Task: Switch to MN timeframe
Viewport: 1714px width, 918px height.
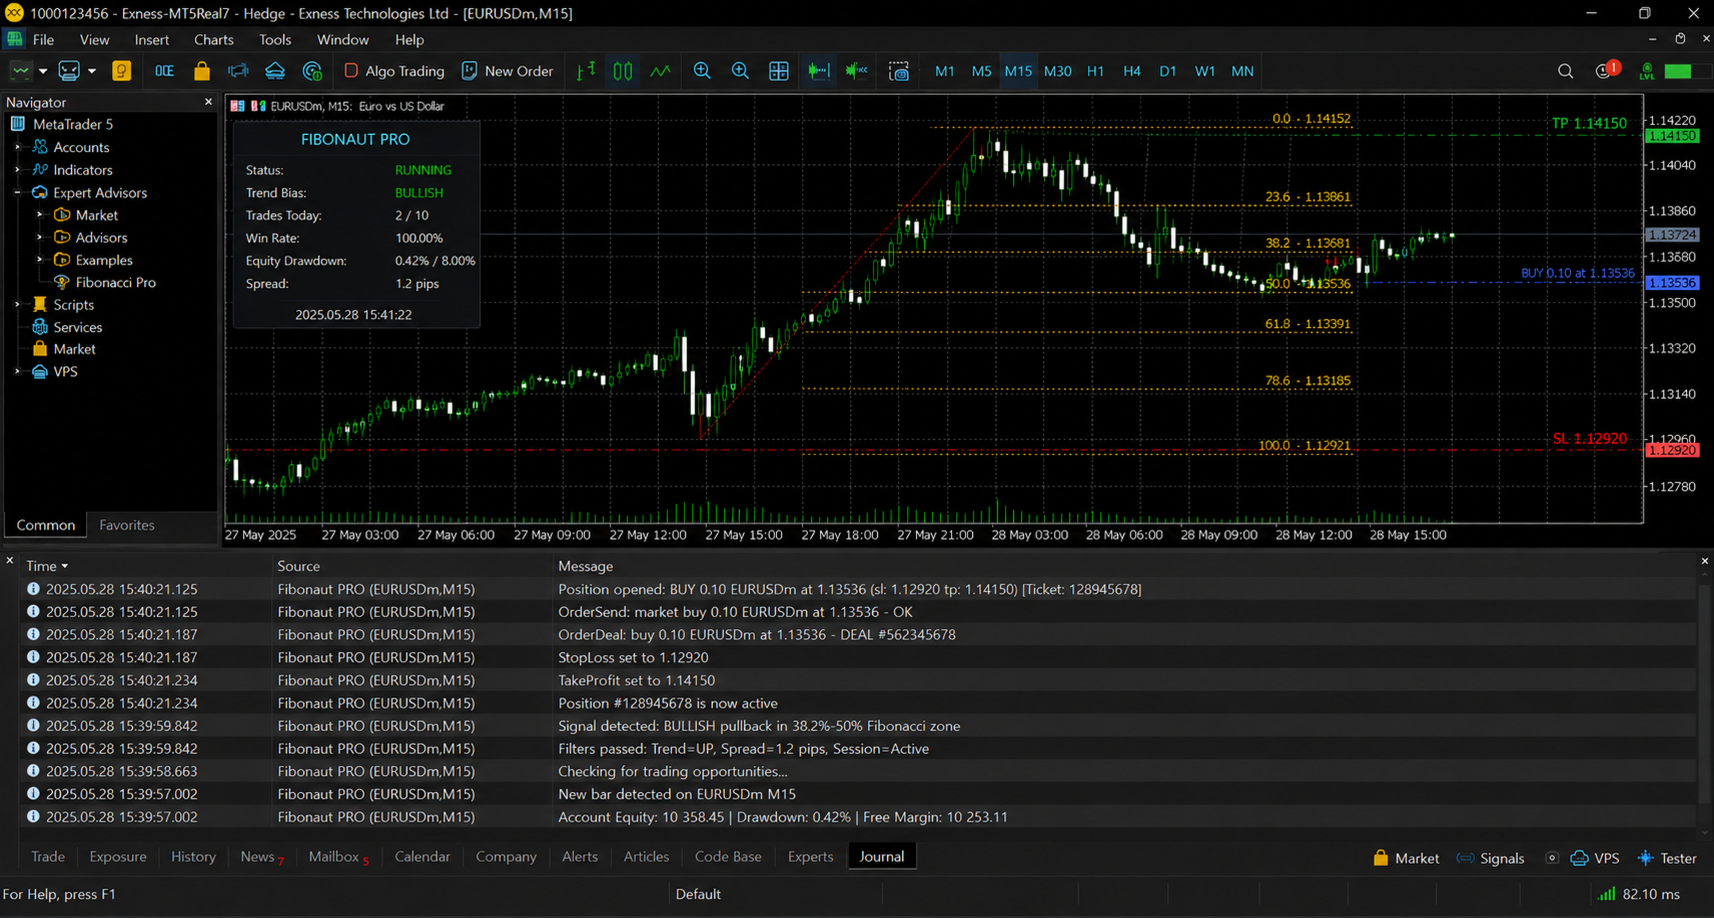Action: (x=1242, y=71)
